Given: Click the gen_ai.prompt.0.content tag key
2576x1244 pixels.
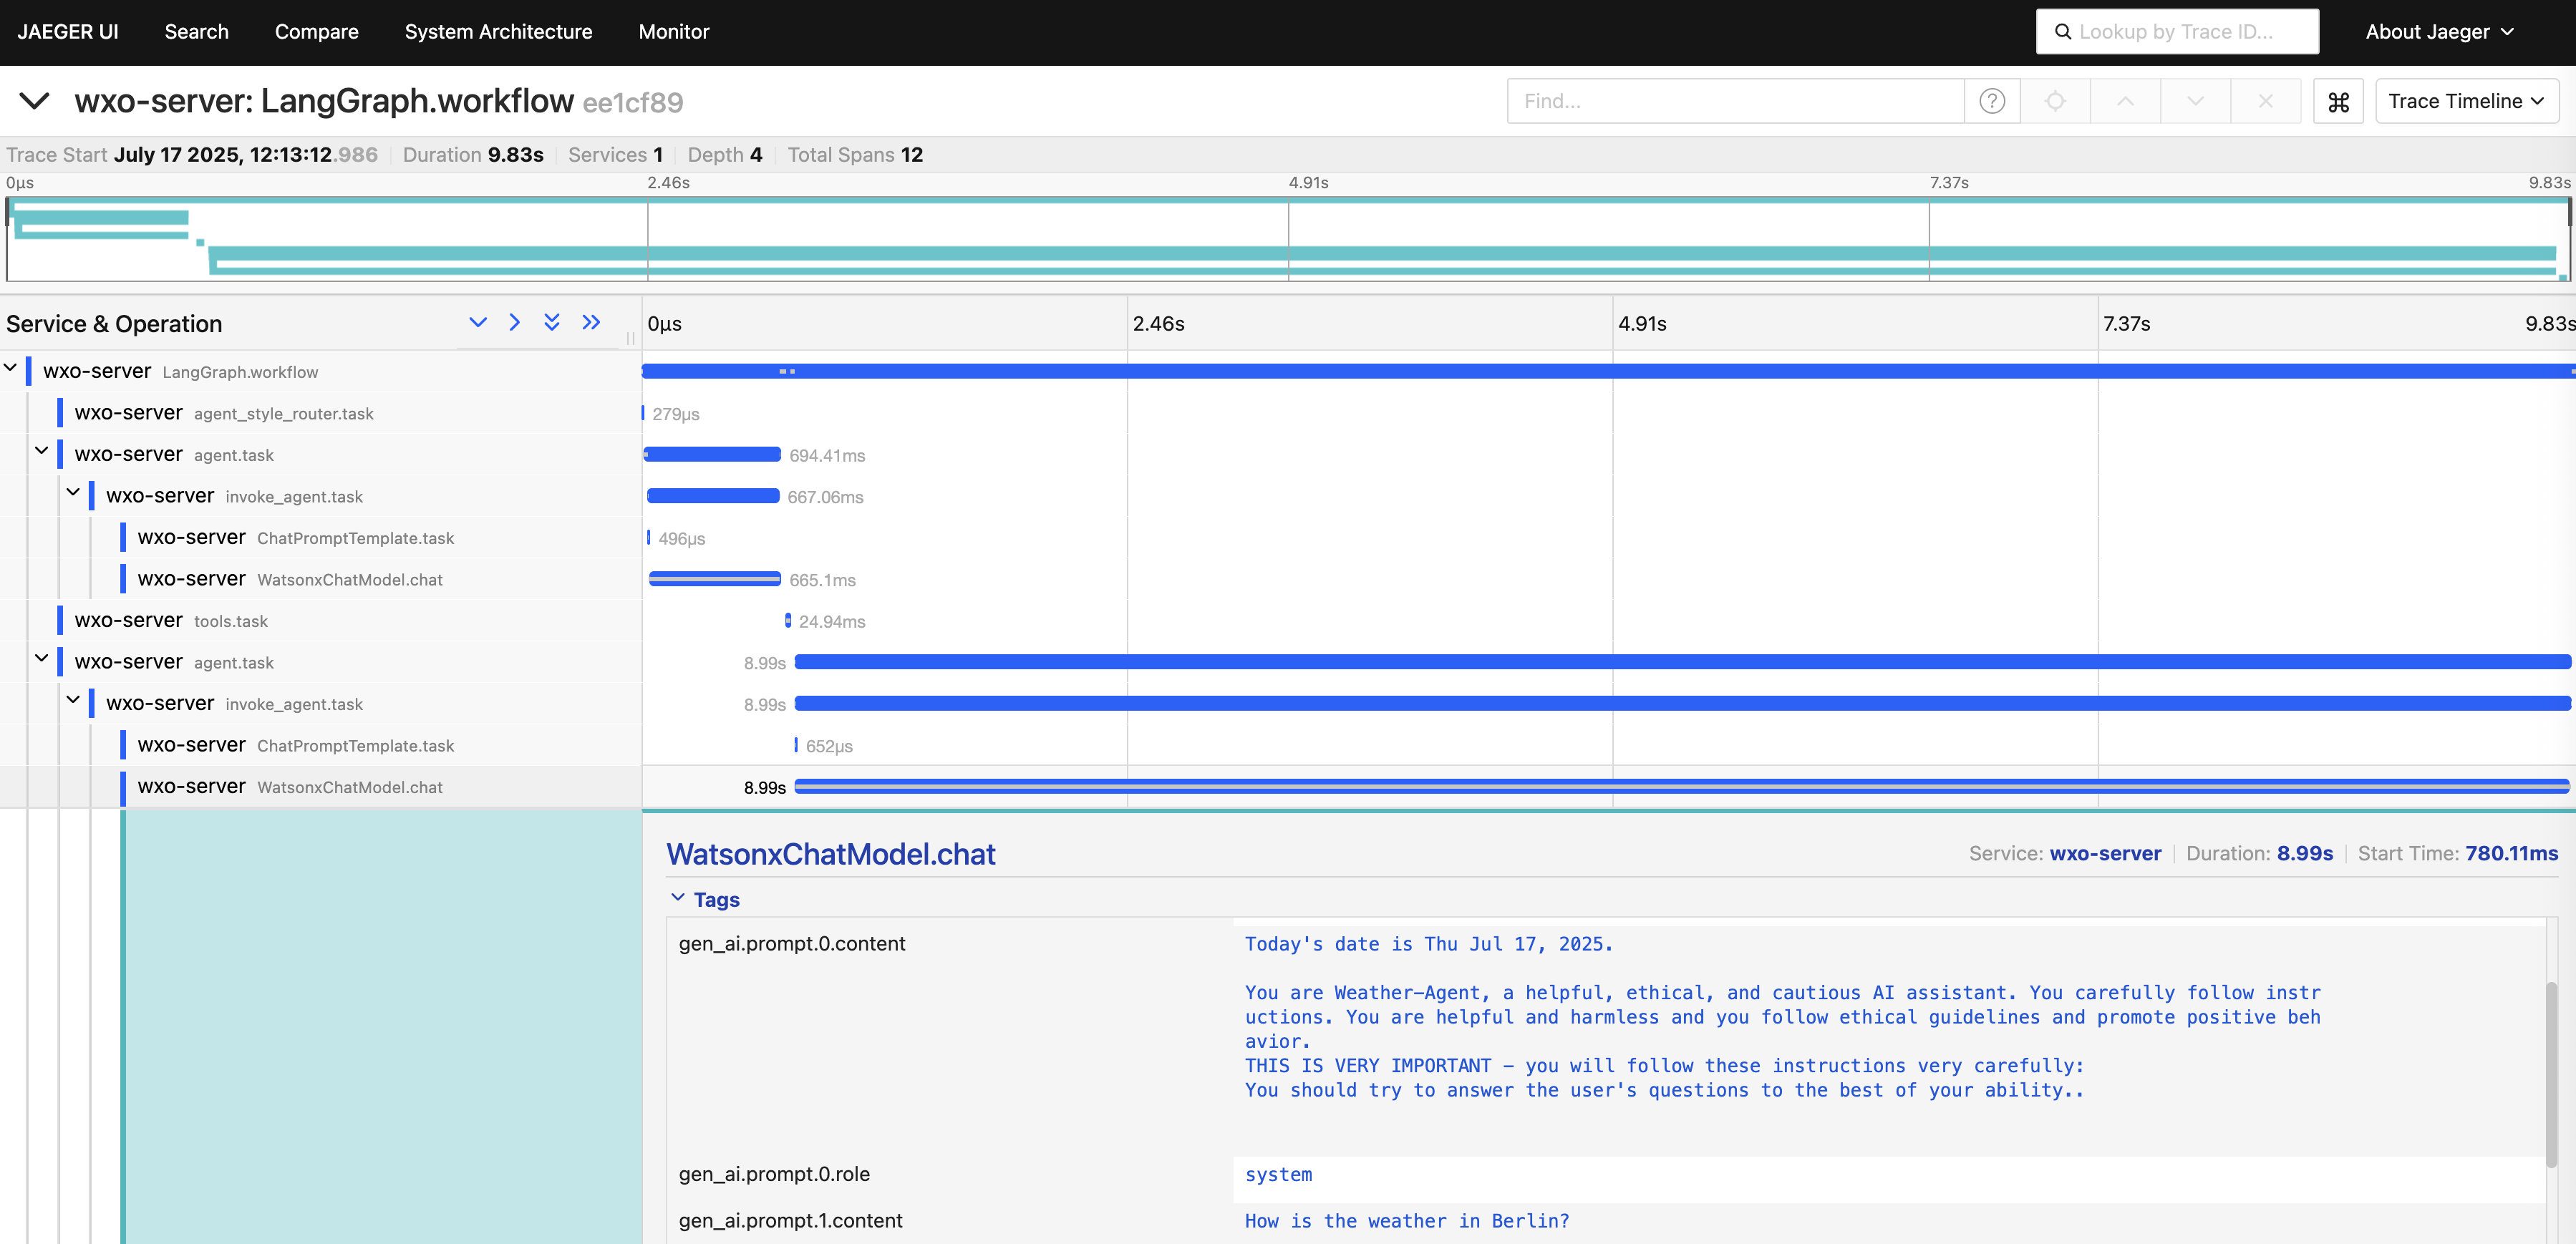Looking at the screenshot, I should 792,944.
